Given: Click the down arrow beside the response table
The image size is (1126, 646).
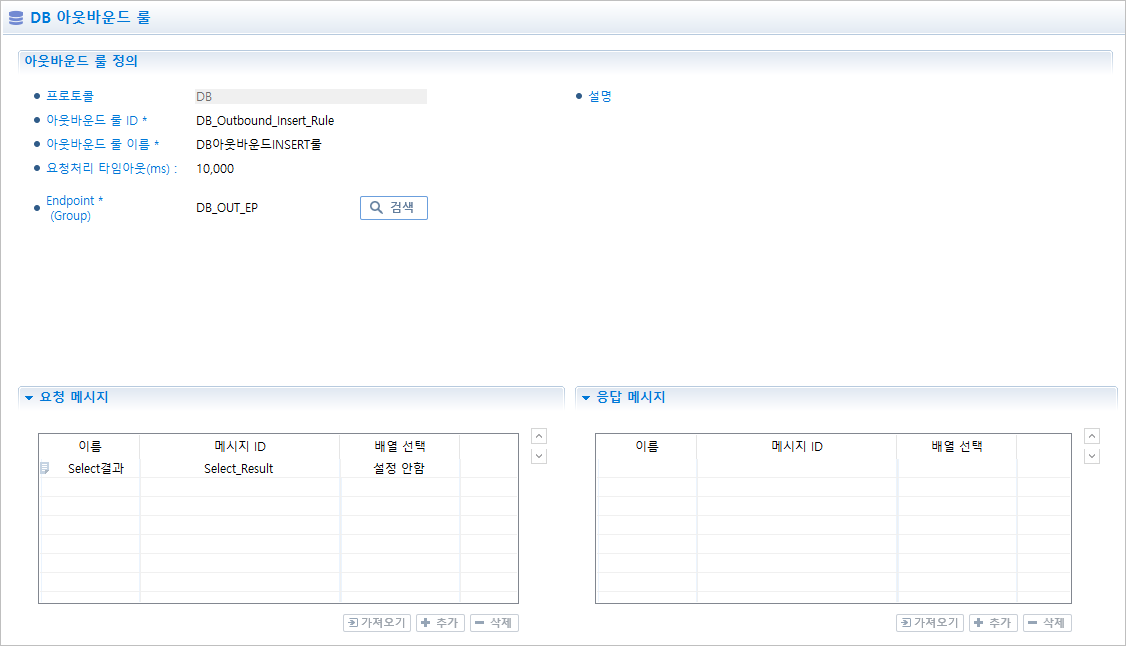Looking at the screenshot, I should click(1092, 456).
